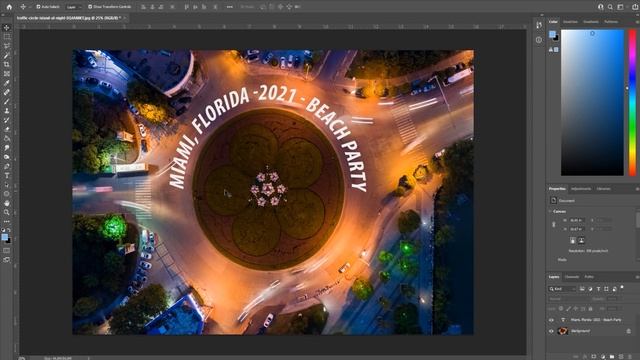Toggle the link width and height icon

pos(554,224)
